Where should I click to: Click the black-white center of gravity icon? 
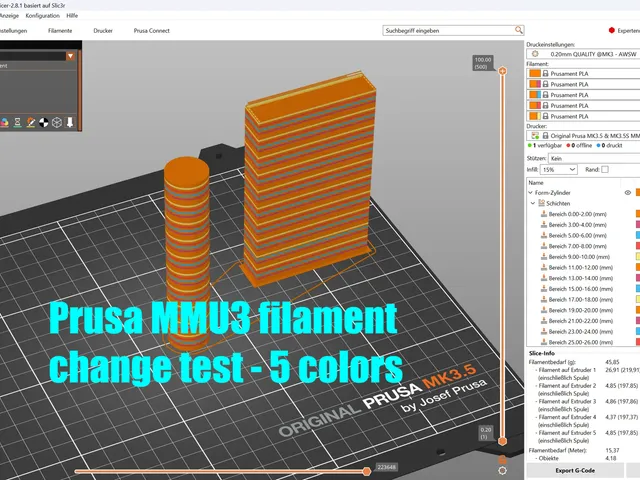44,122
